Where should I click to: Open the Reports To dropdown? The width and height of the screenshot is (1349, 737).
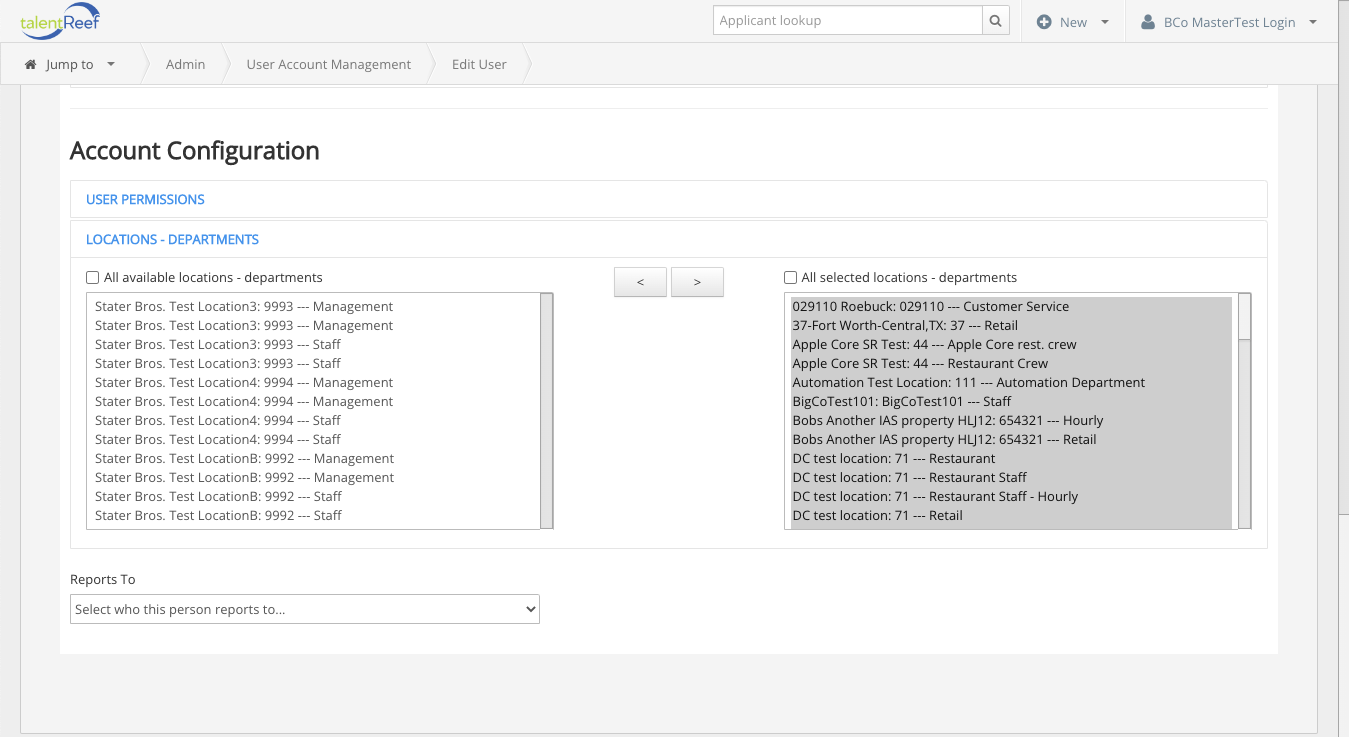click(305, 609)
